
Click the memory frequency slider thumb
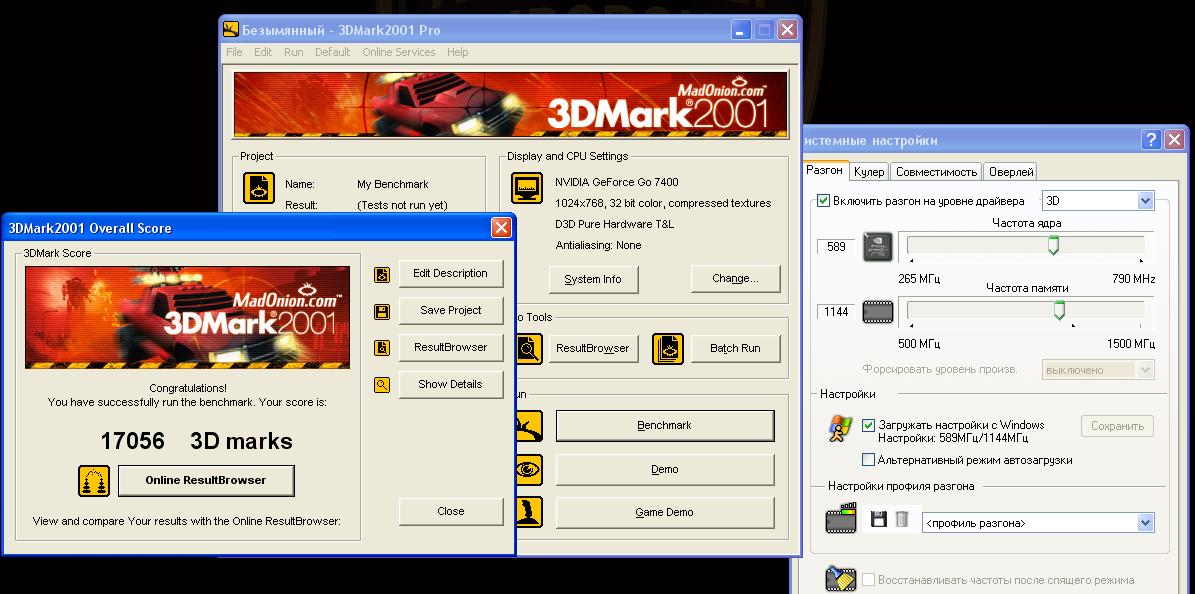coord(1059,310)
